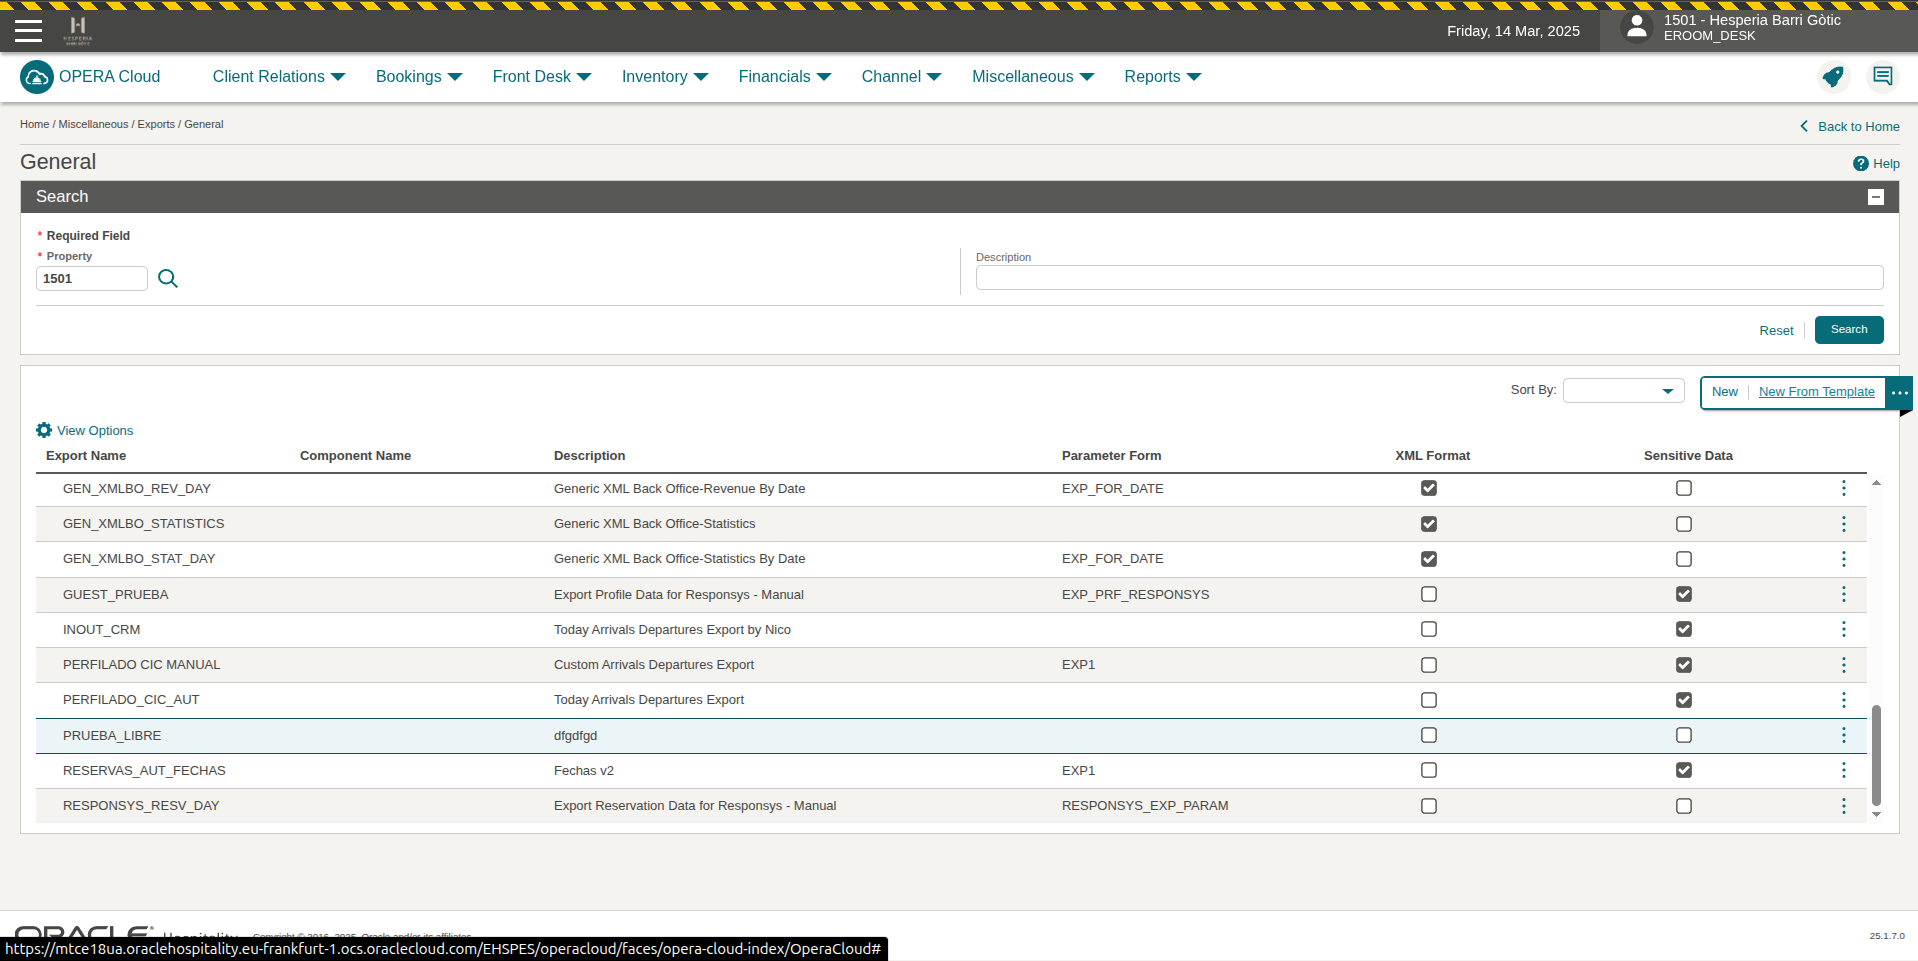
Task: Click the Help question mark icon
Action: (1860, 164)
